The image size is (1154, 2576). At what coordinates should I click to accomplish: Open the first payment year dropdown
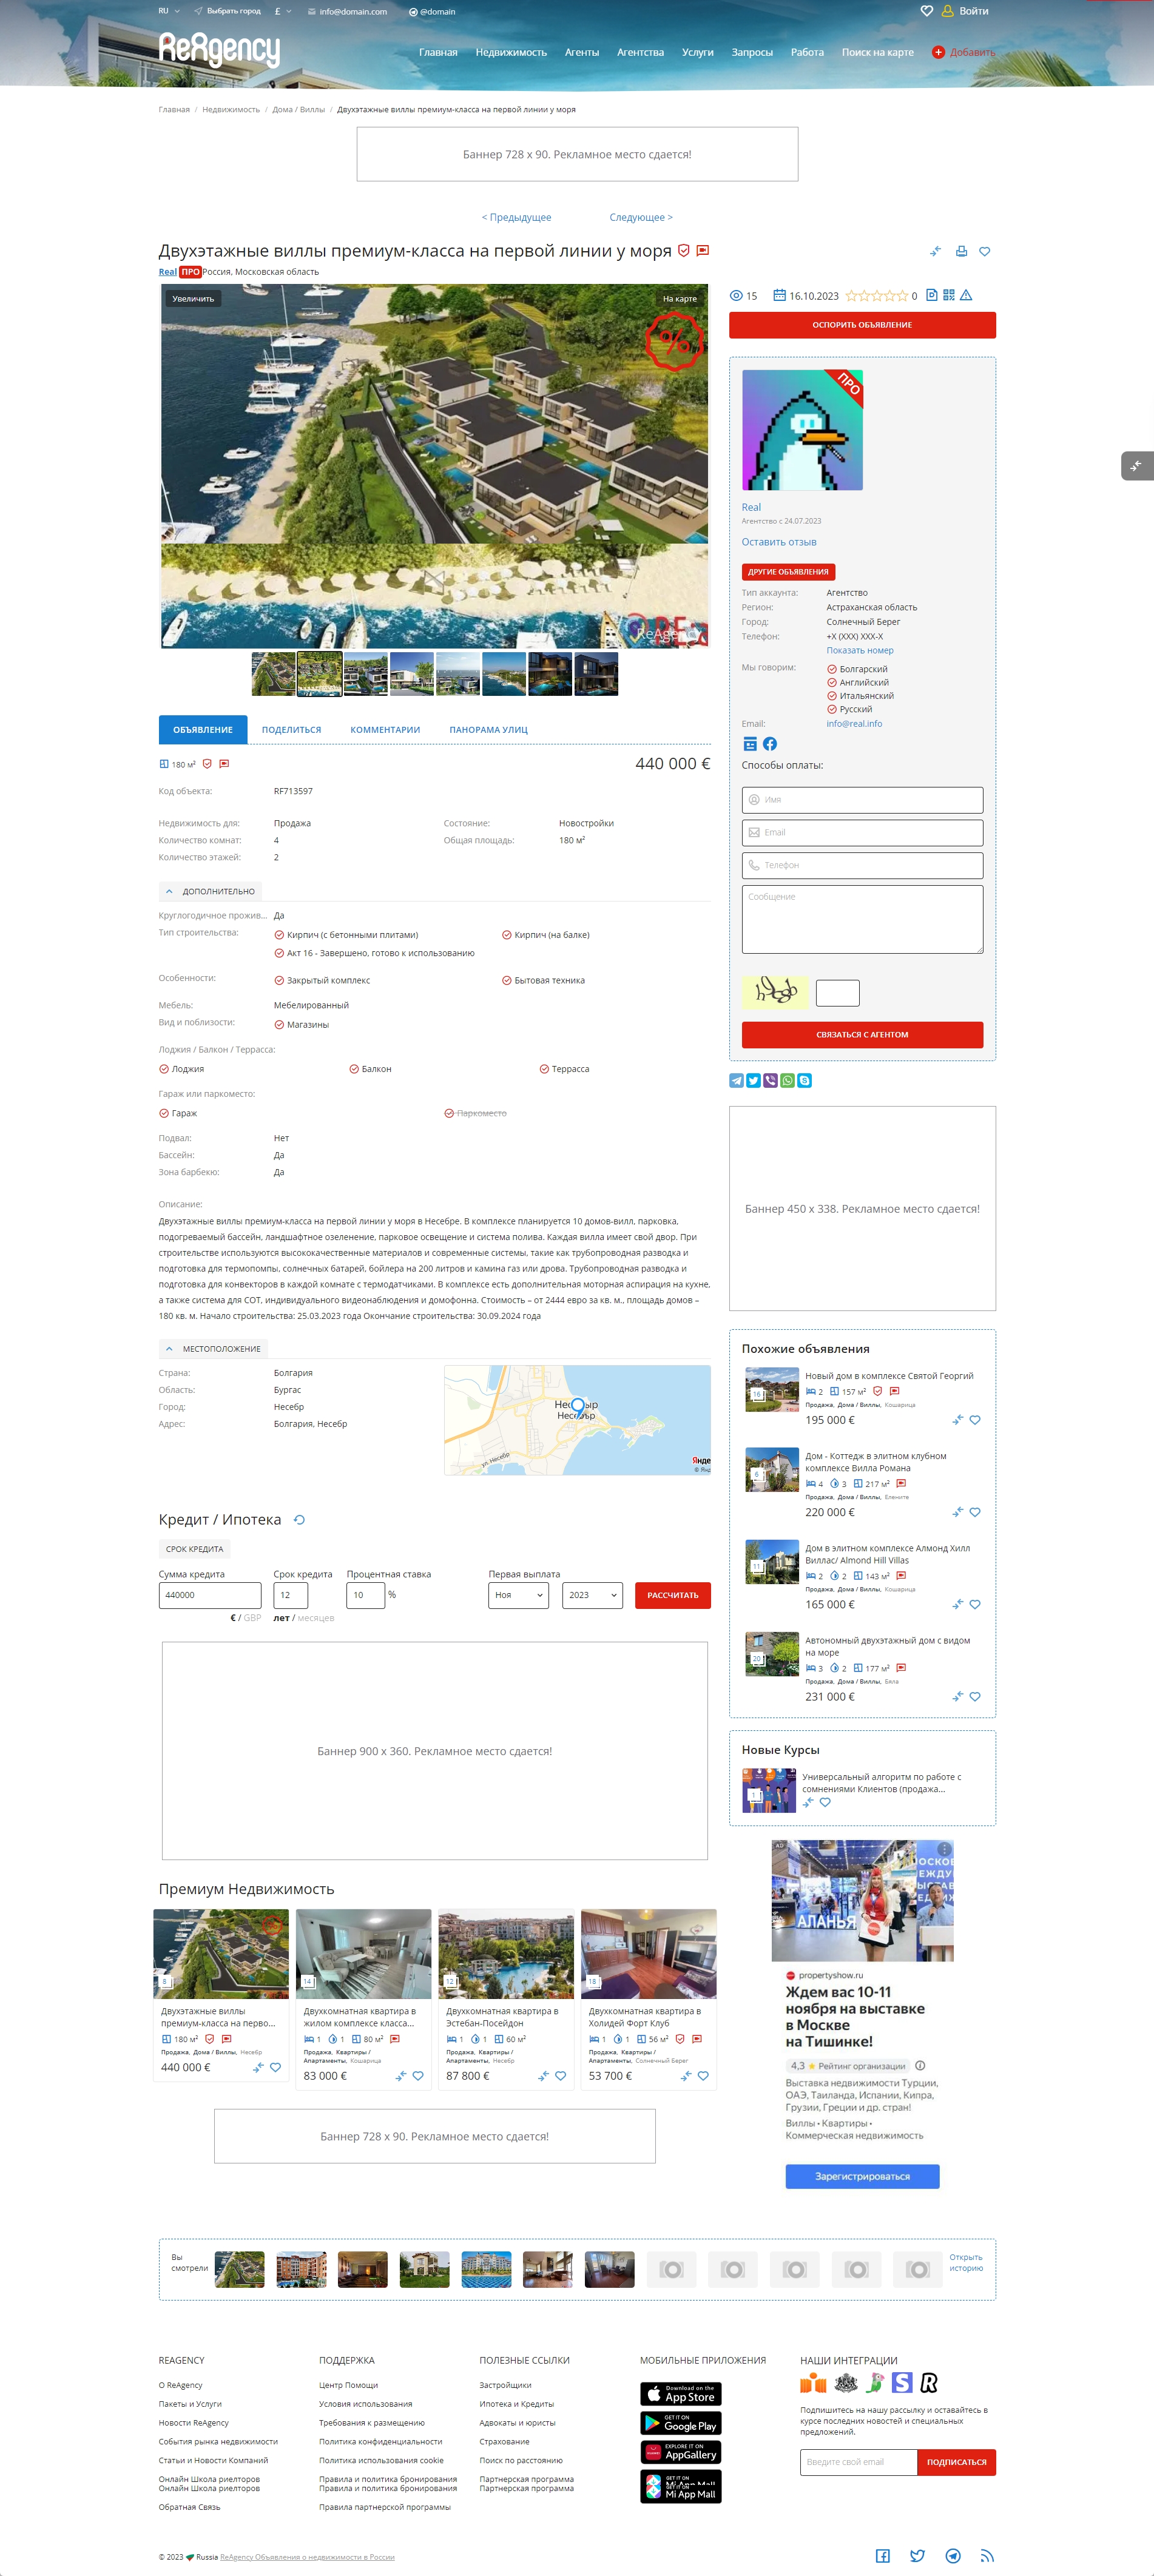tap(592, 1595)
